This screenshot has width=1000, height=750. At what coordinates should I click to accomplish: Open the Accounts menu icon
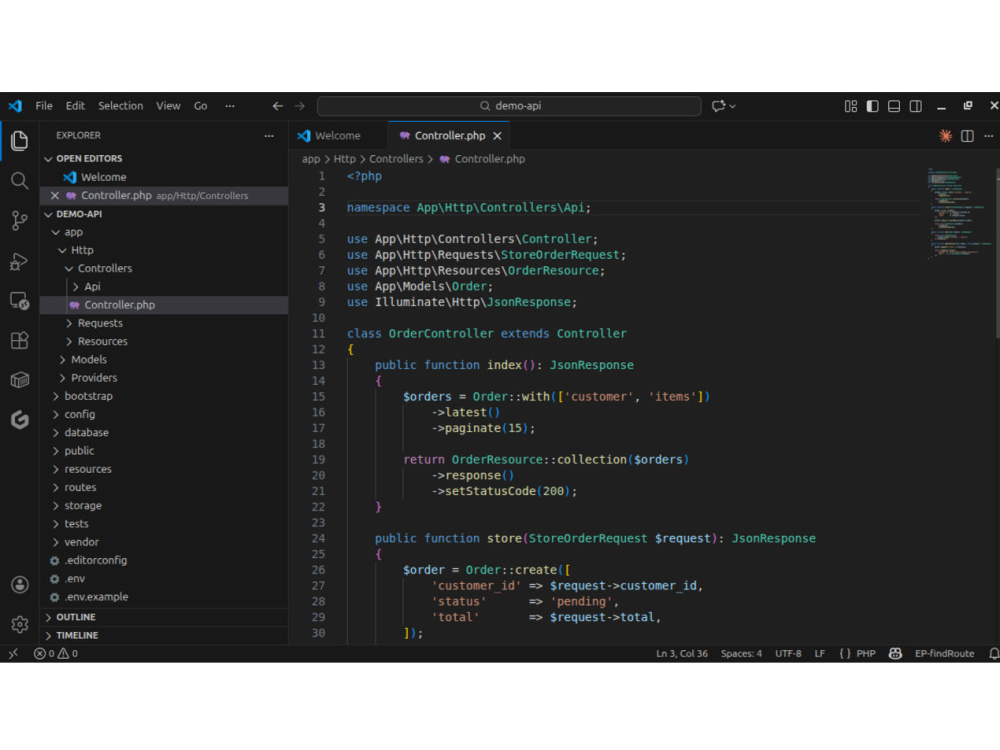tap(19, 585)
